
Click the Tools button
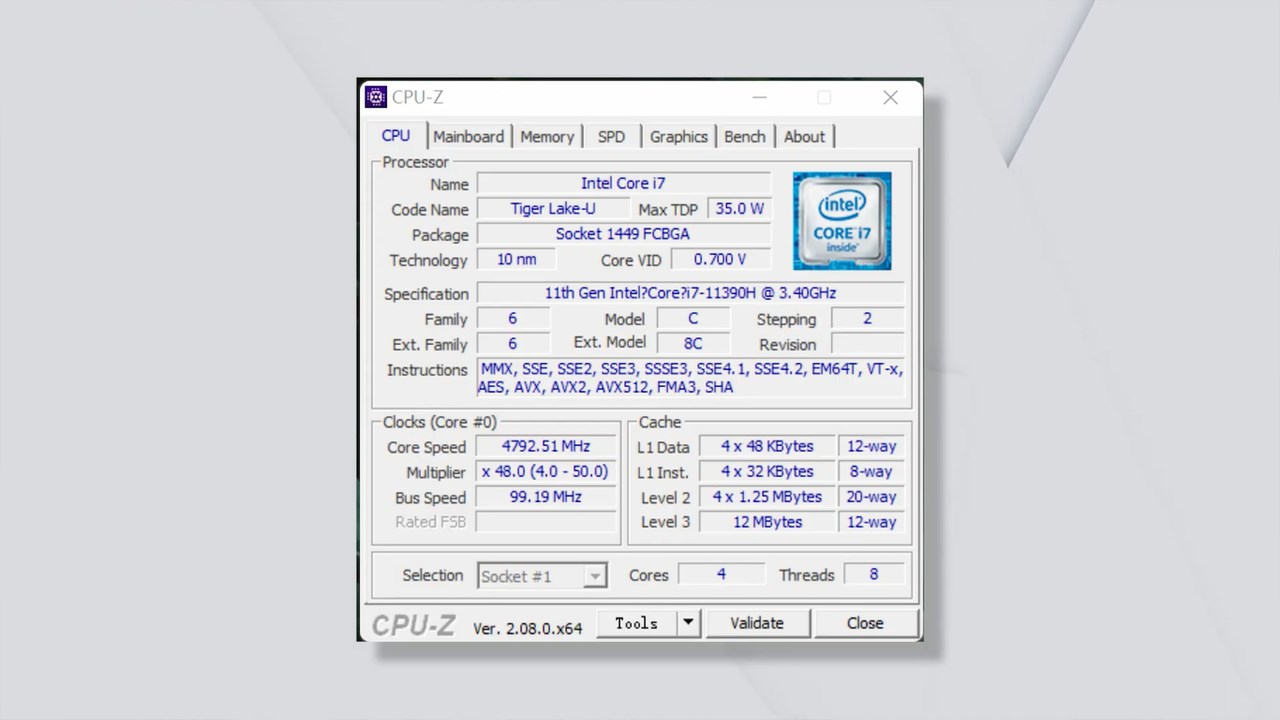(x=636, y=623)
